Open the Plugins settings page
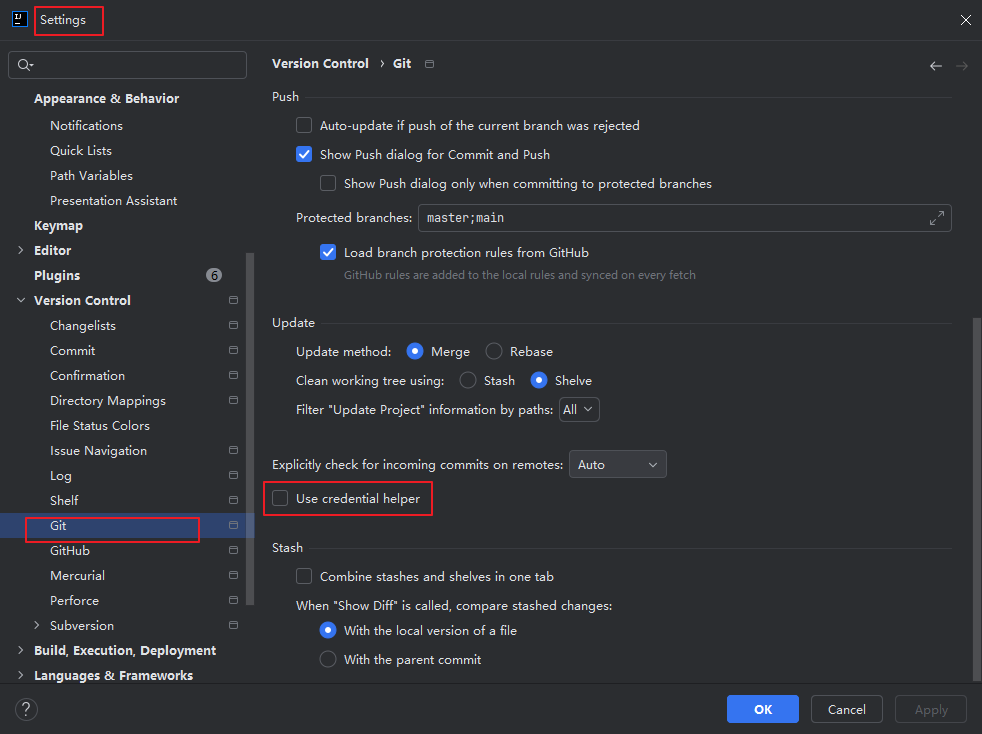The height and width of the screenshot is (734, 982). tap(57, 275)
